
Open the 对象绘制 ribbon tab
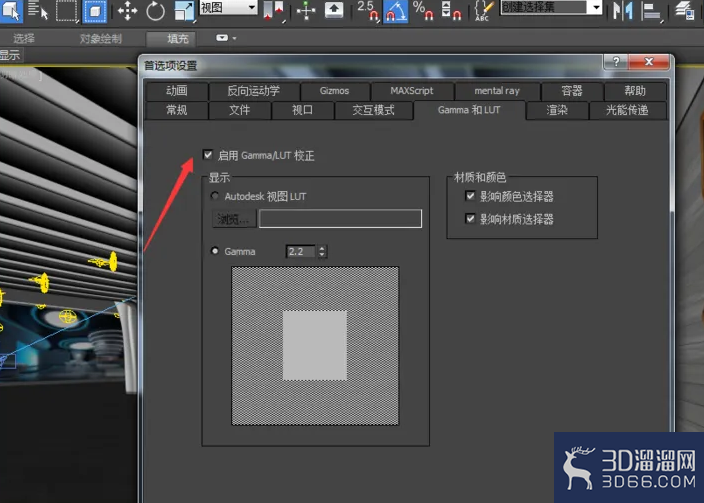101,39
